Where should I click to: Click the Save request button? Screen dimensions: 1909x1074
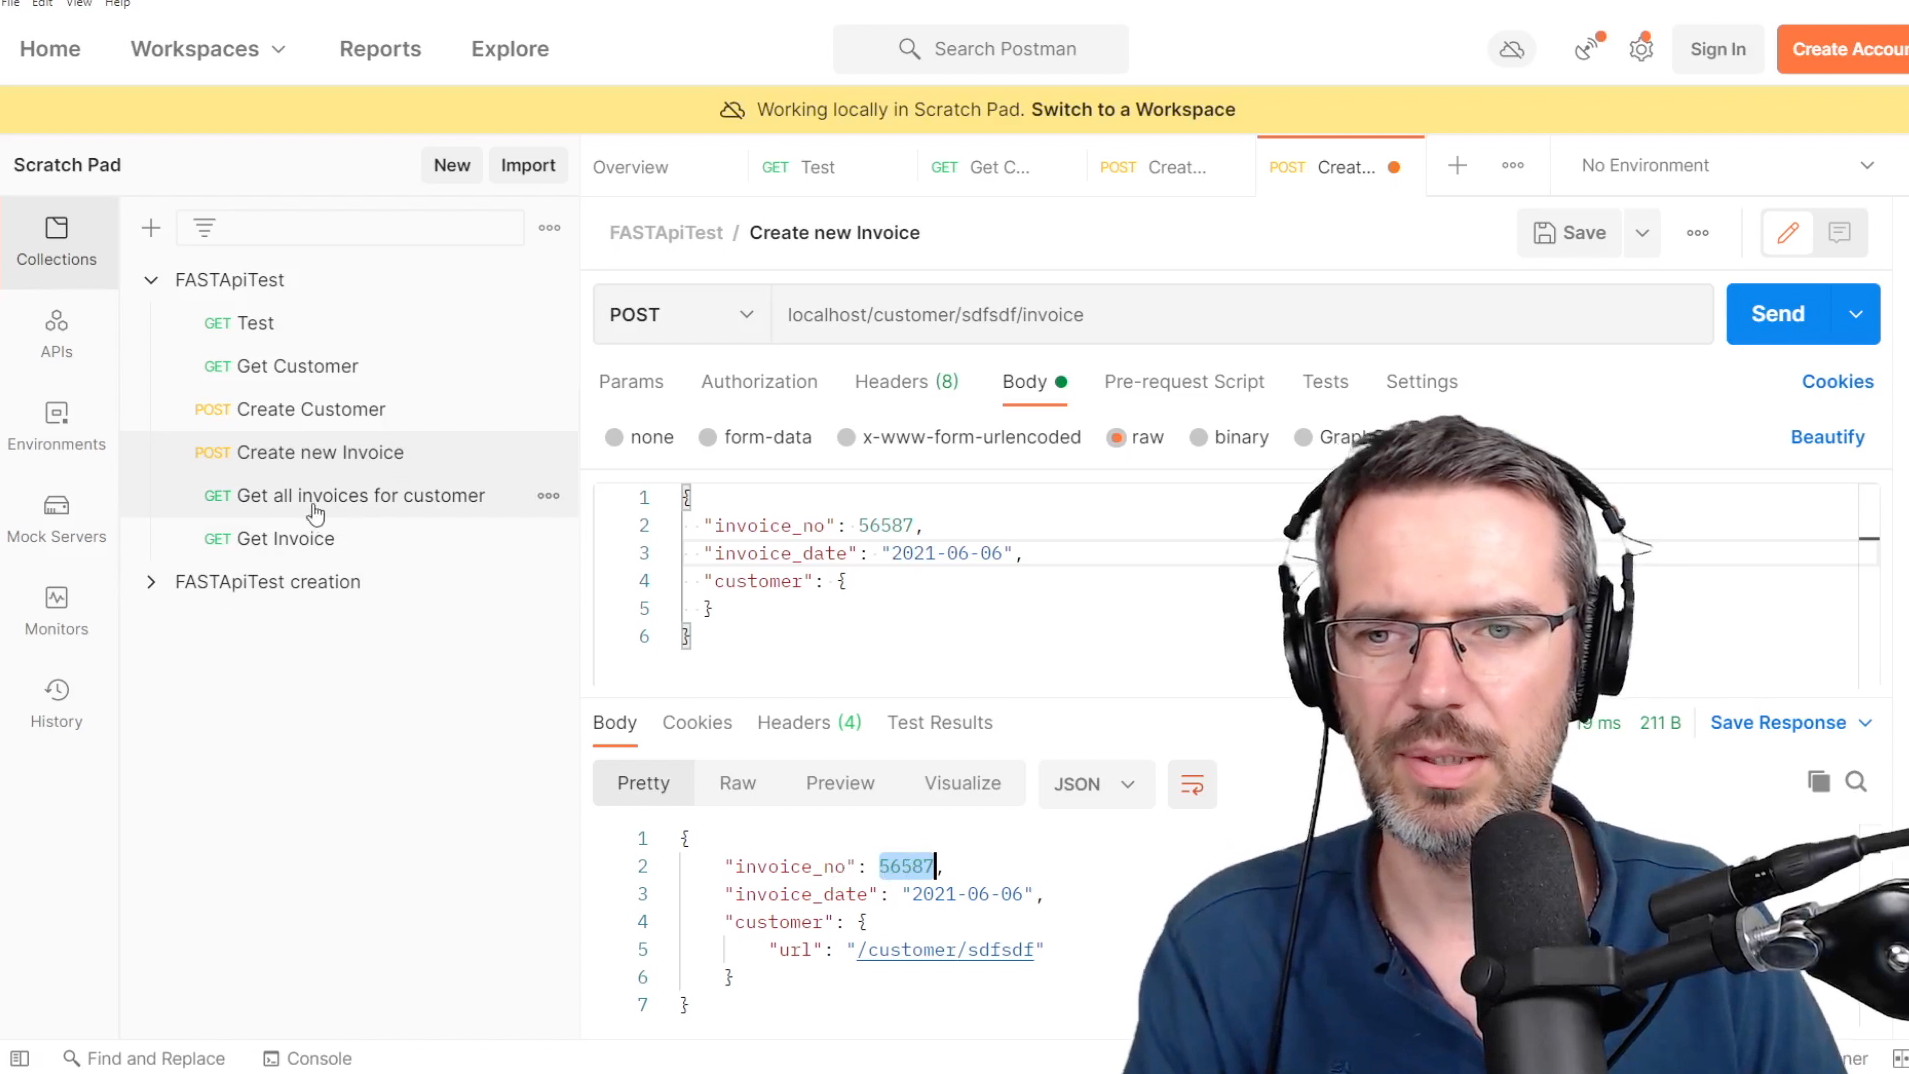coord(1570,233)
